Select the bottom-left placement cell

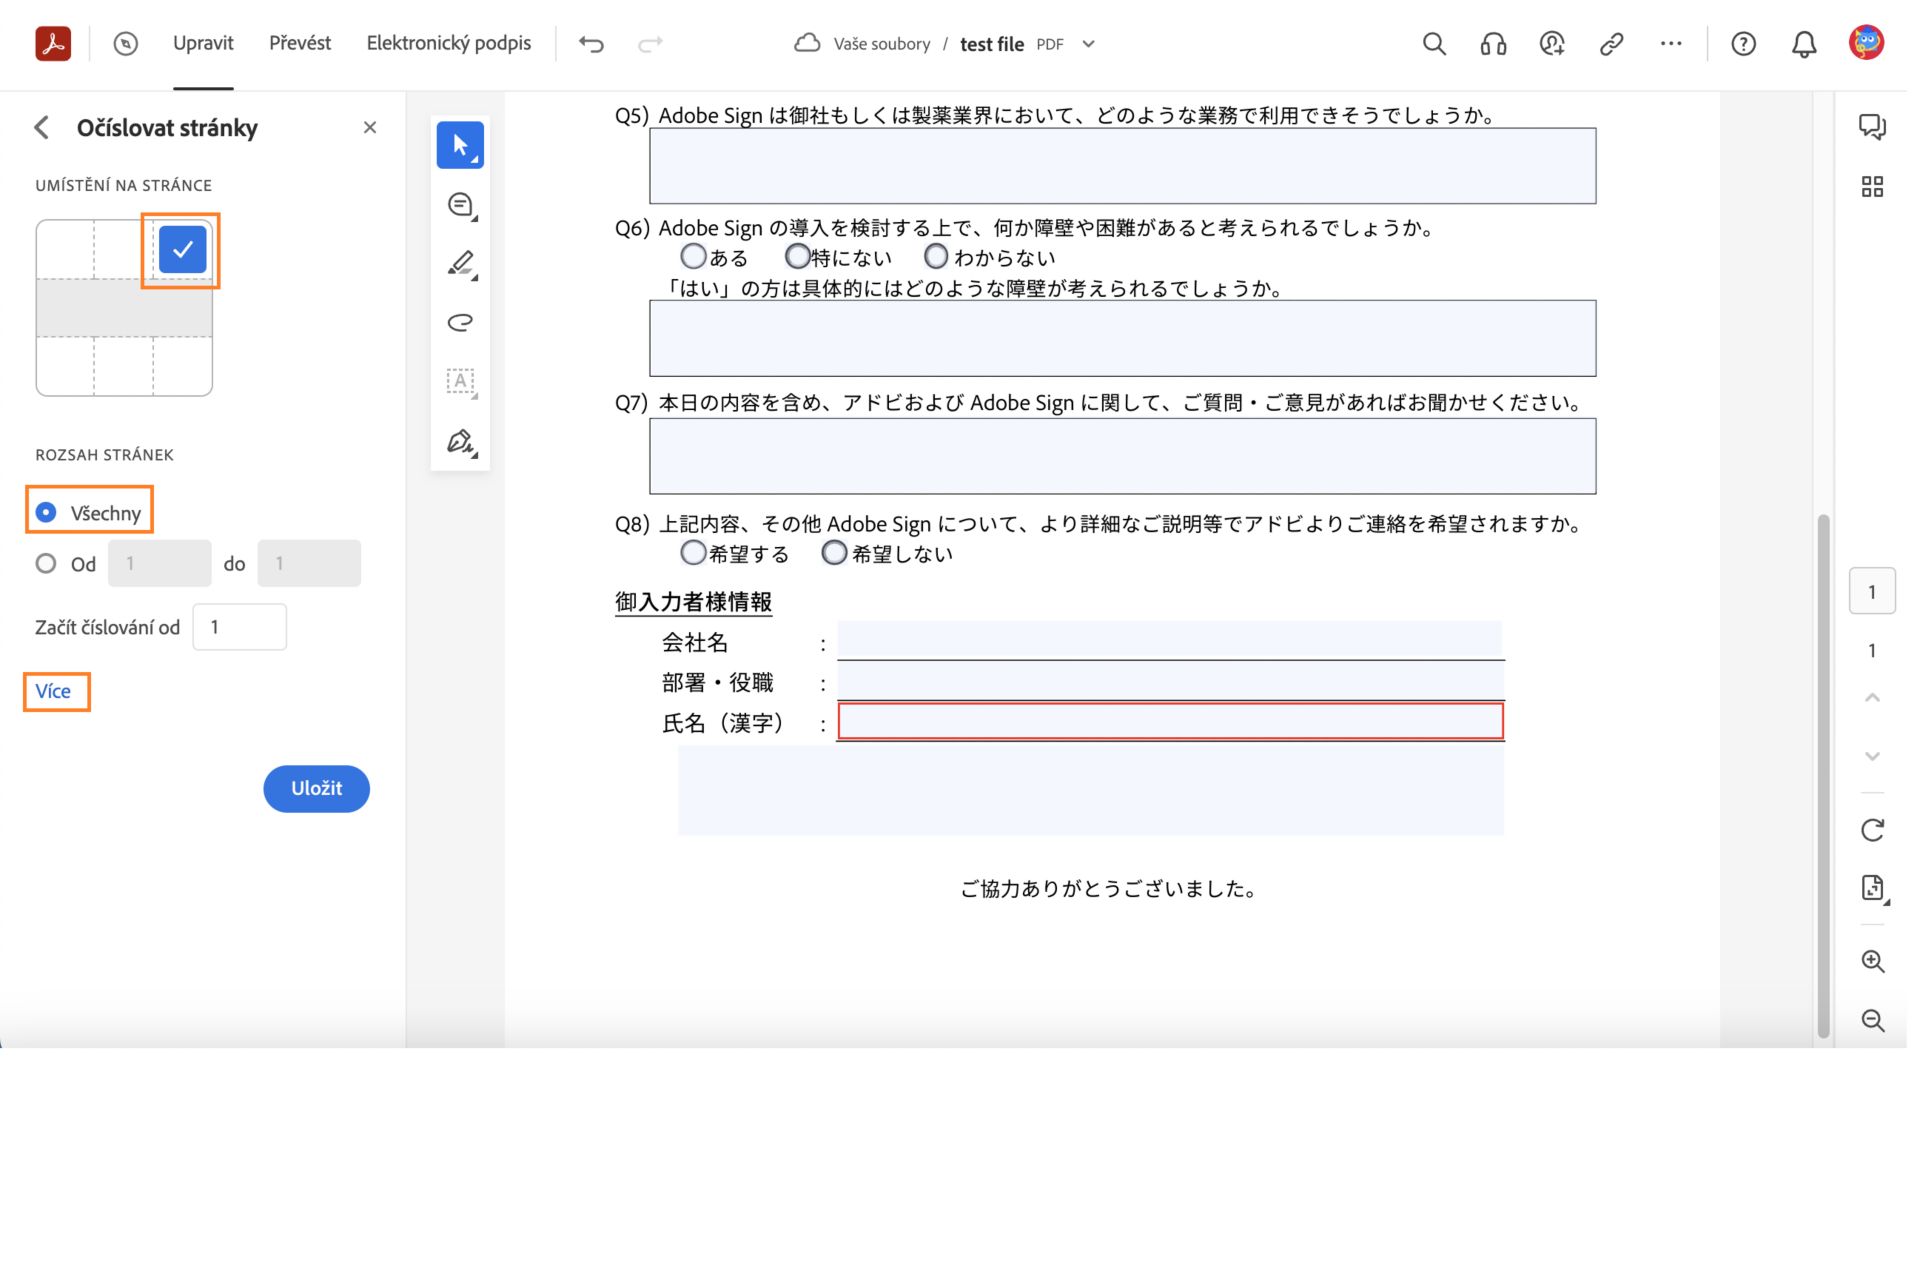point(65,367)
